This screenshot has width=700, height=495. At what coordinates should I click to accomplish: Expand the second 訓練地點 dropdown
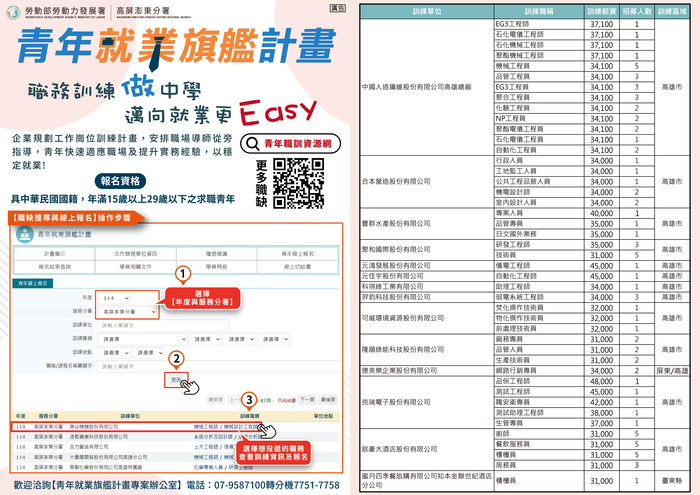click(148, 353)
